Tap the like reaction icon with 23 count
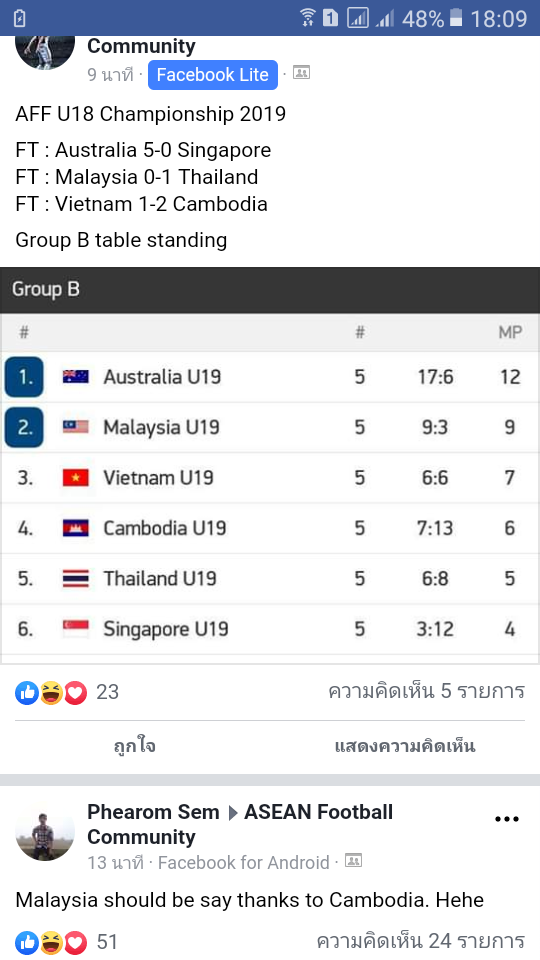 (27, 692)
